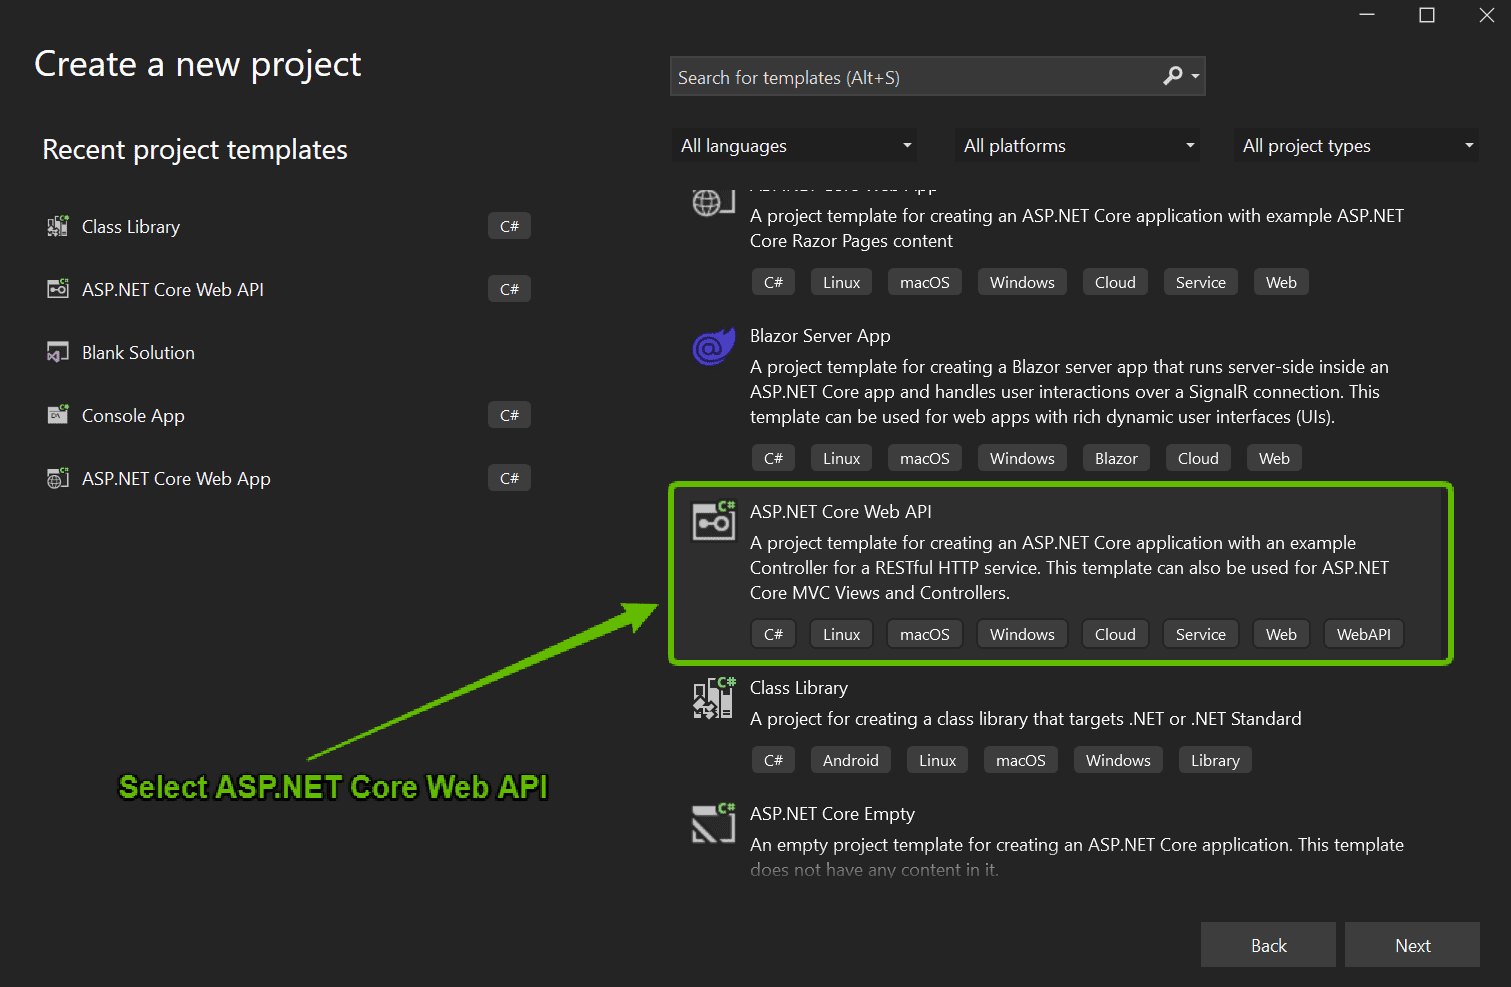This screenshot has height=987, width=1511.
Task: Open the All project types dropdown
Action: point(1356,146)
